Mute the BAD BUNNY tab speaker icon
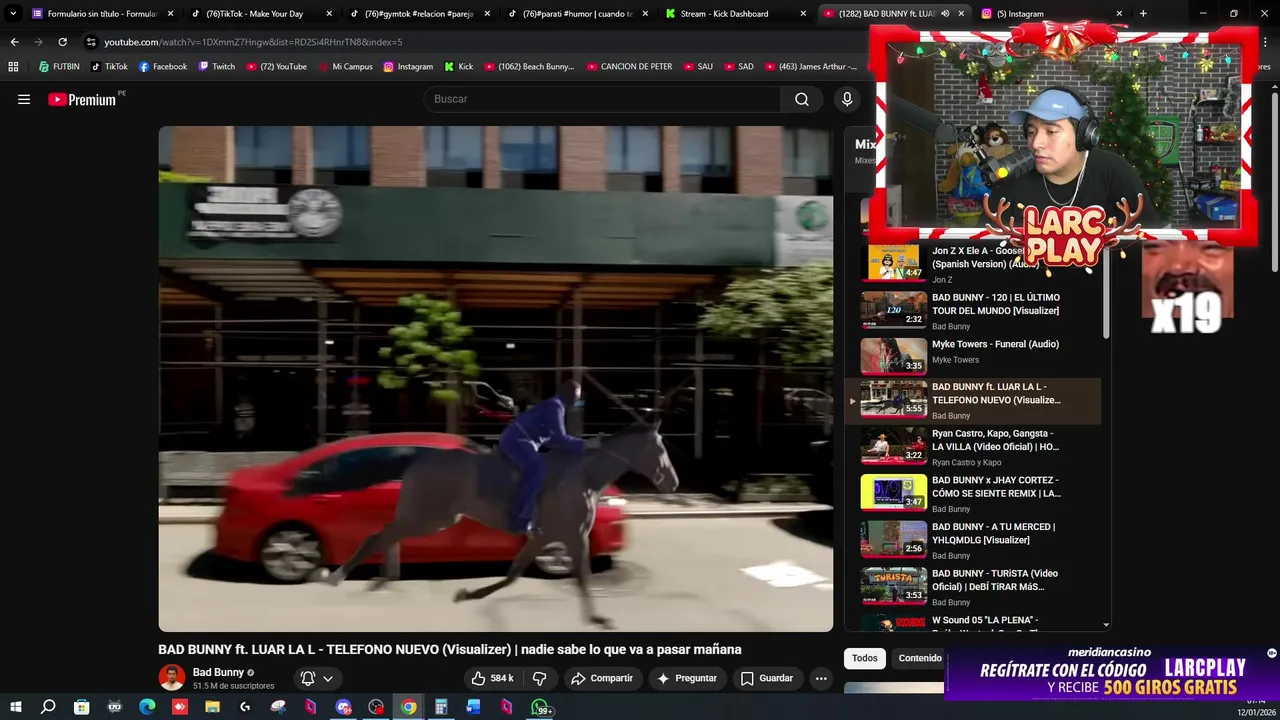This screenshot has width=1280, height=720. 945,14
